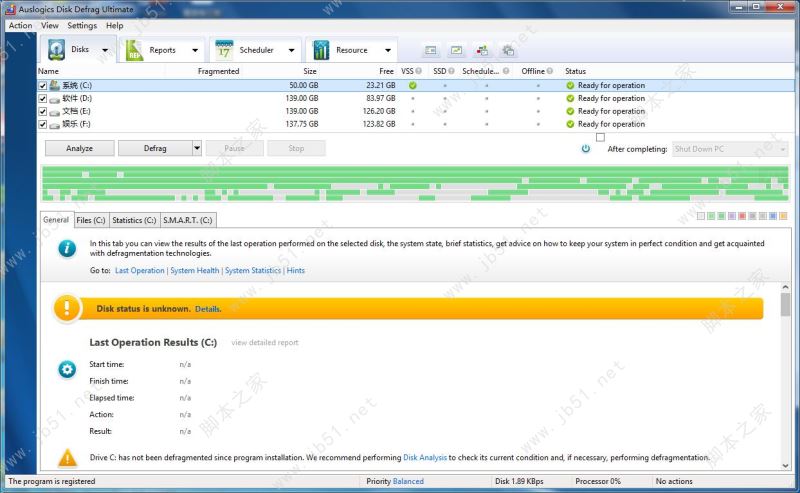Select the General tab
This screenshot has height=493, width=800.
point(56,219)
